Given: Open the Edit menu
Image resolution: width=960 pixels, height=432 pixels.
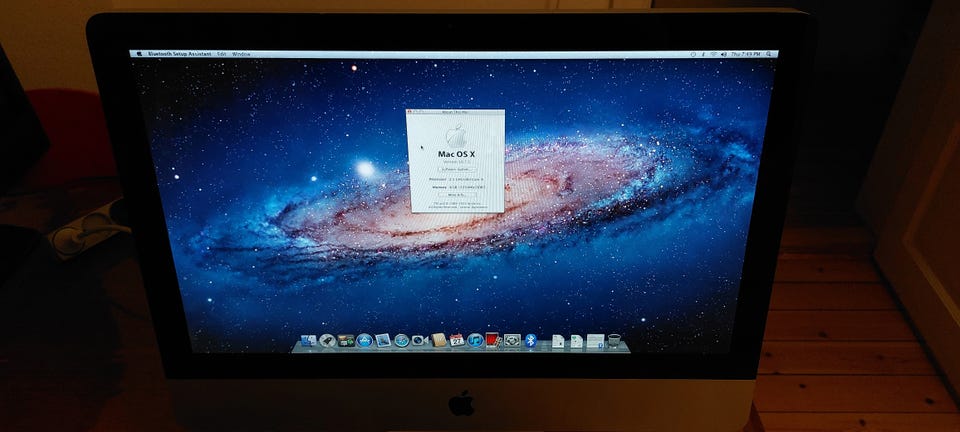Looking at the screenshot, I should pyautogui.click(x=222, y=54).
